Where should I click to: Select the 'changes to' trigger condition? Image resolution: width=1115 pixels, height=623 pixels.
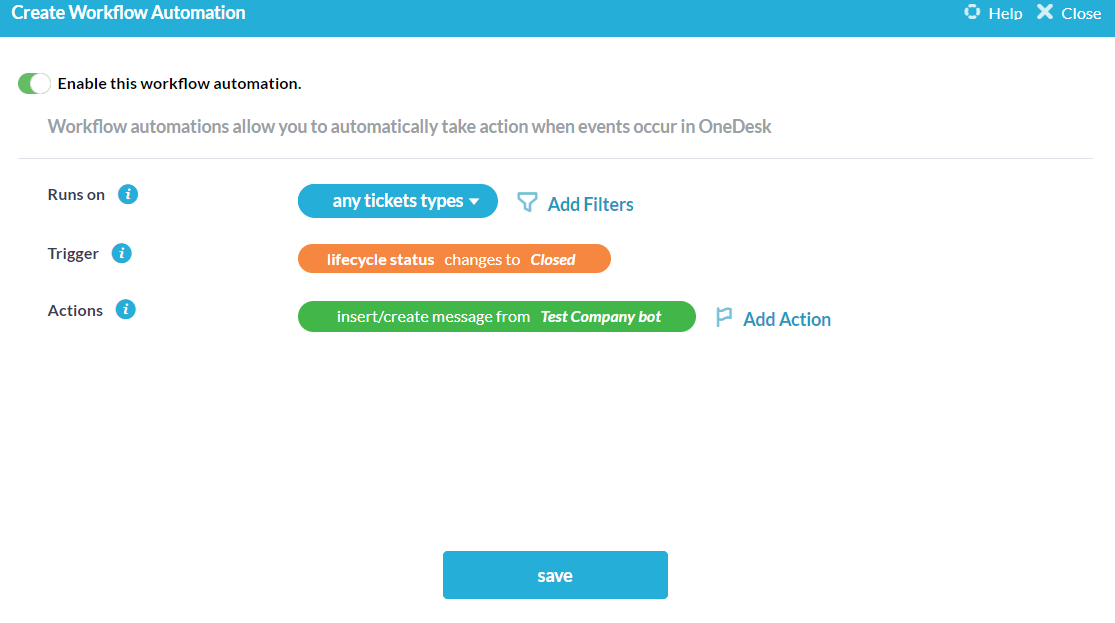click(482, 259)
